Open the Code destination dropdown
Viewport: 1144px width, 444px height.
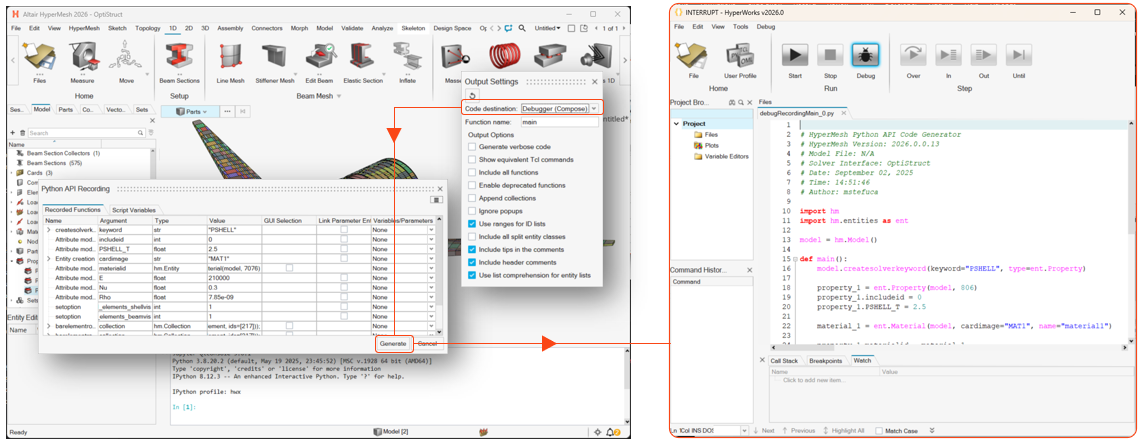click(594, 108)
